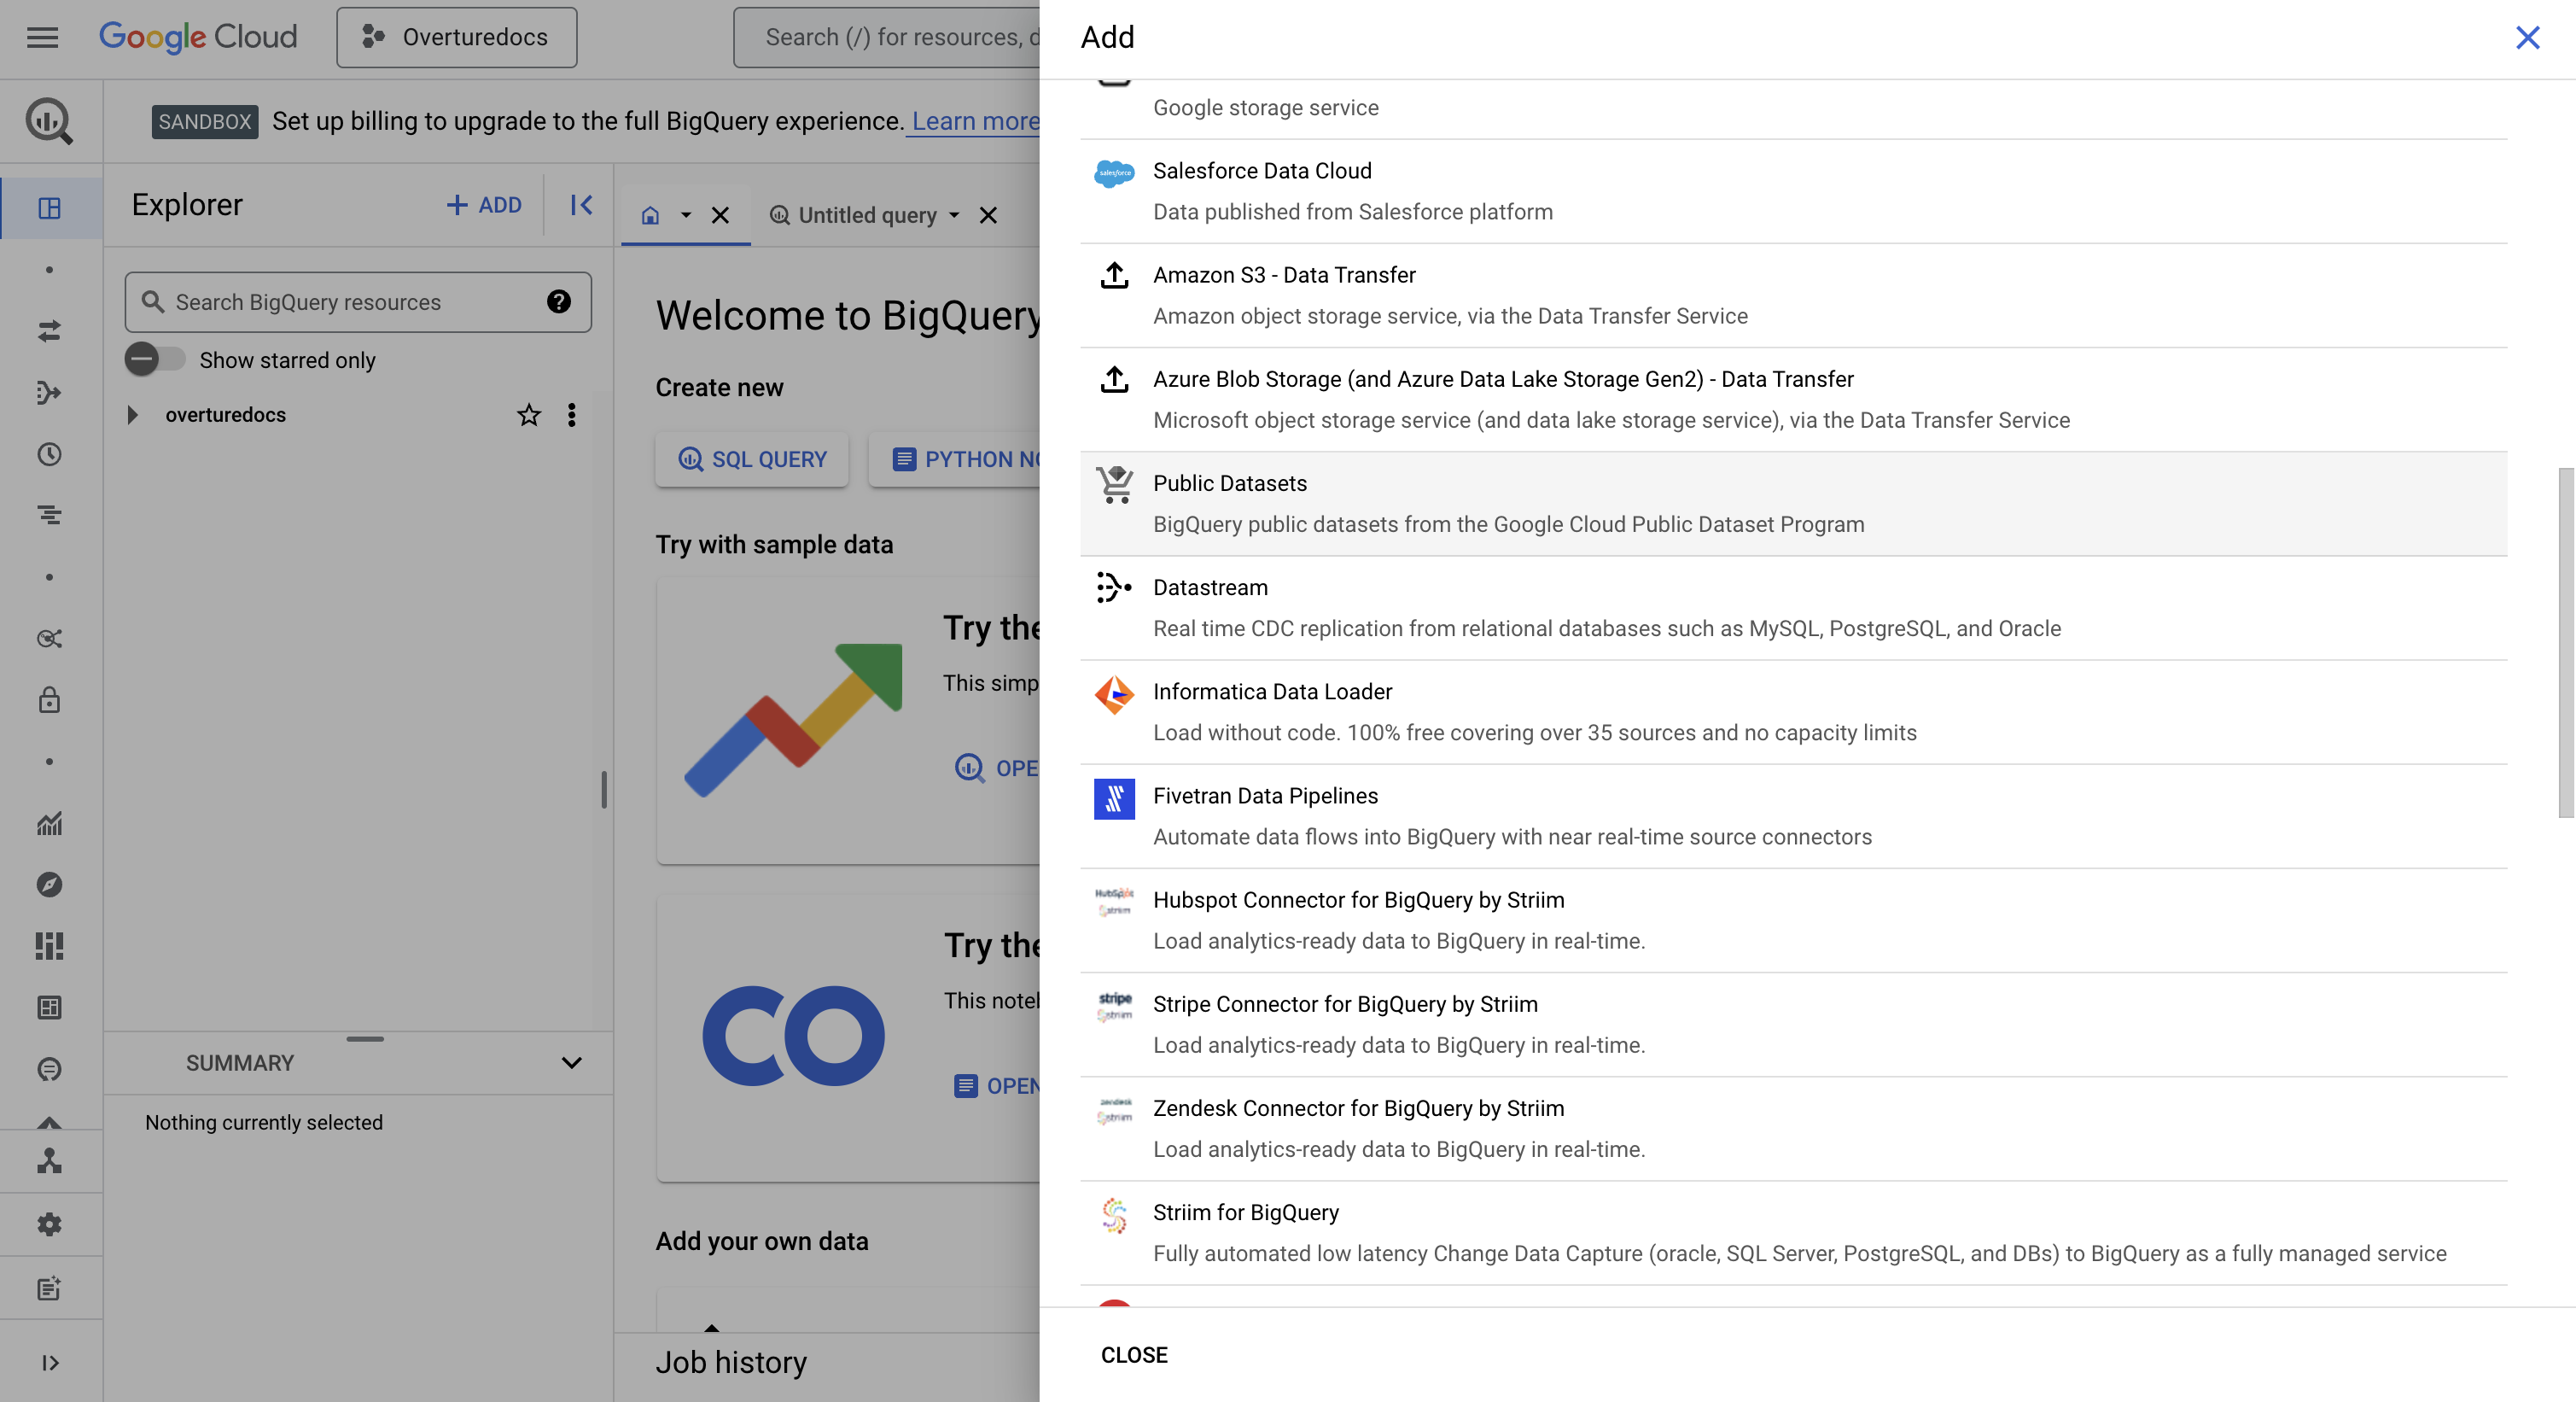This screenshot has width=2576, height=1402.
Task: Click the summary panel drag handle
Action: click(365, 1038)
